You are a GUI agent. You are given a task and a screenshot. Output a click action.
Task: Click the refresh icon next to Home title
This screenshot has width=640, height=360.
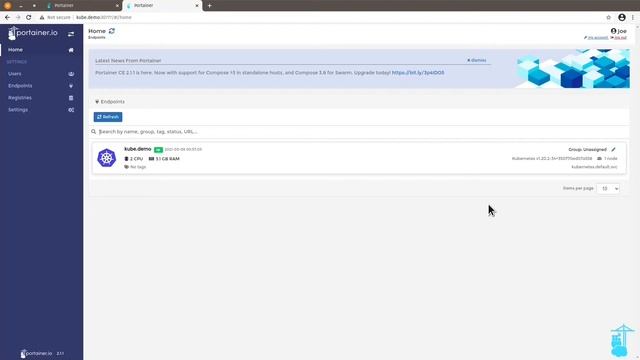[x=112, y=31]
